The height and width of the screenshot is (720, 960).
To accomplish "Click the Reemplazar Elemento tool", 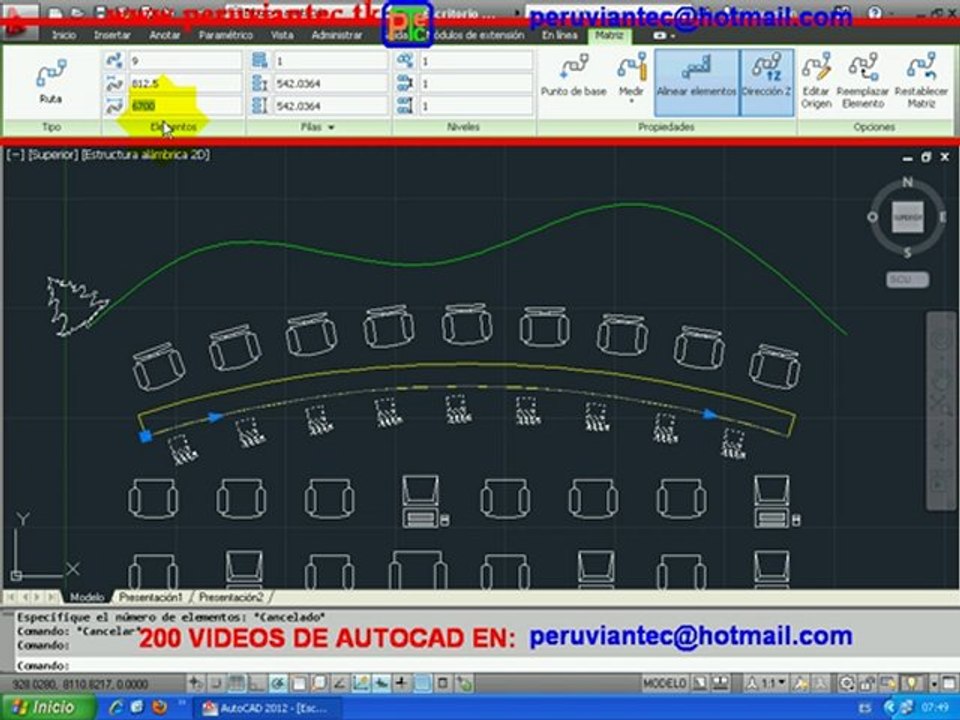I will coord(863,80).
